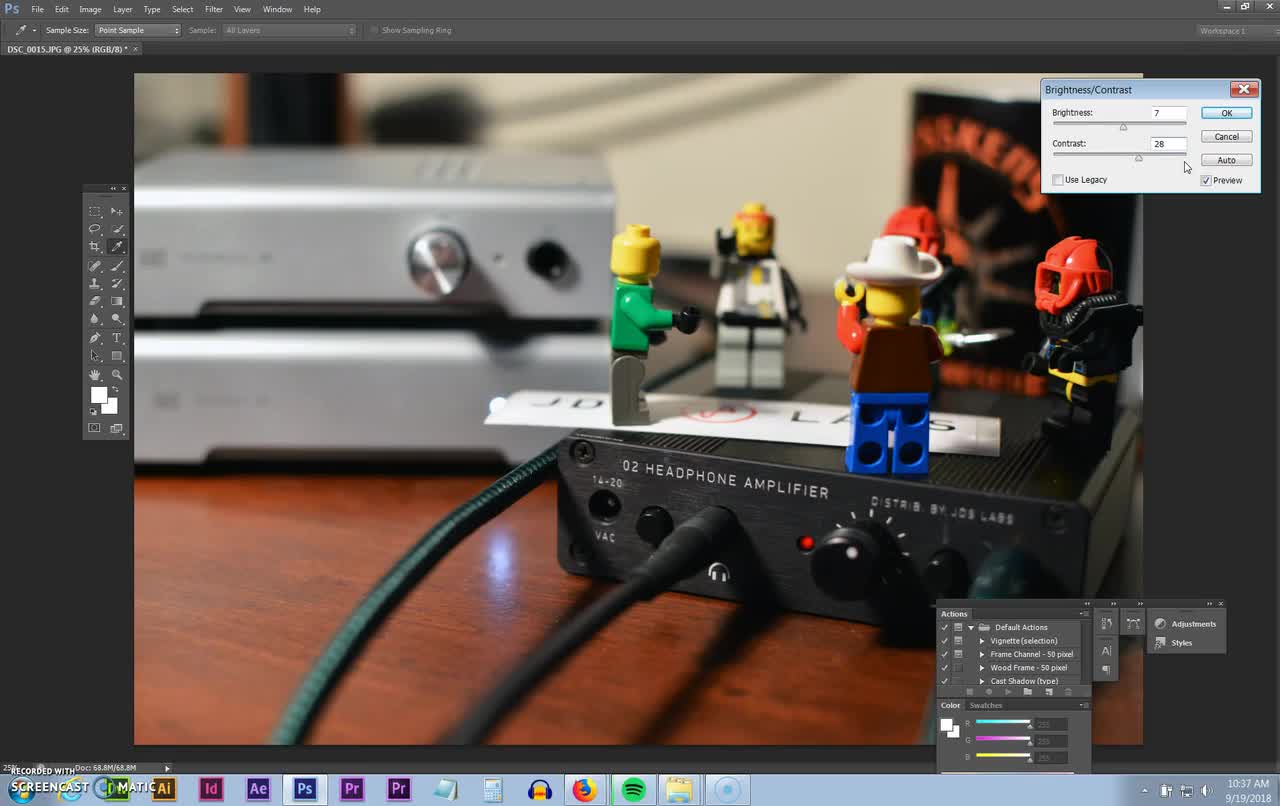
Task: Collapse the Default Actions folder
Action: 971,627
